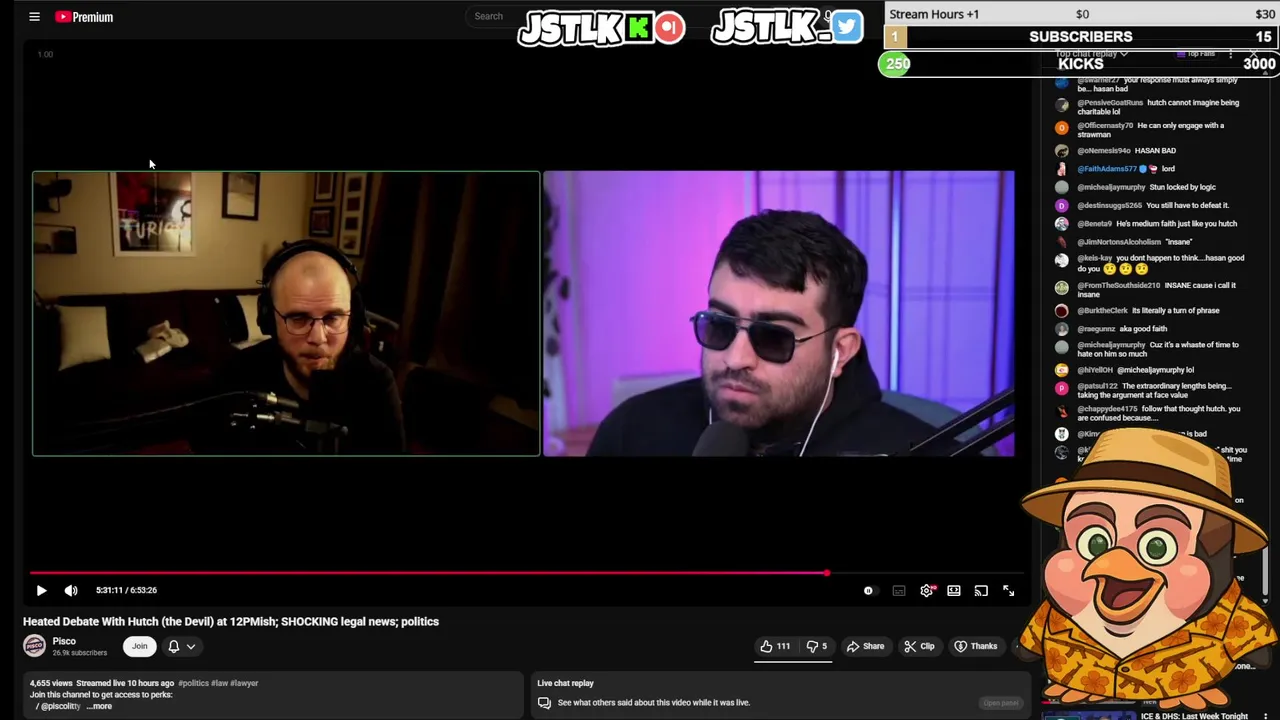This screenshot has width=1280, height=720.
Task: Click @FaithAdams577 chat username
Action: pyautogui.click(x=1107, y=169)
